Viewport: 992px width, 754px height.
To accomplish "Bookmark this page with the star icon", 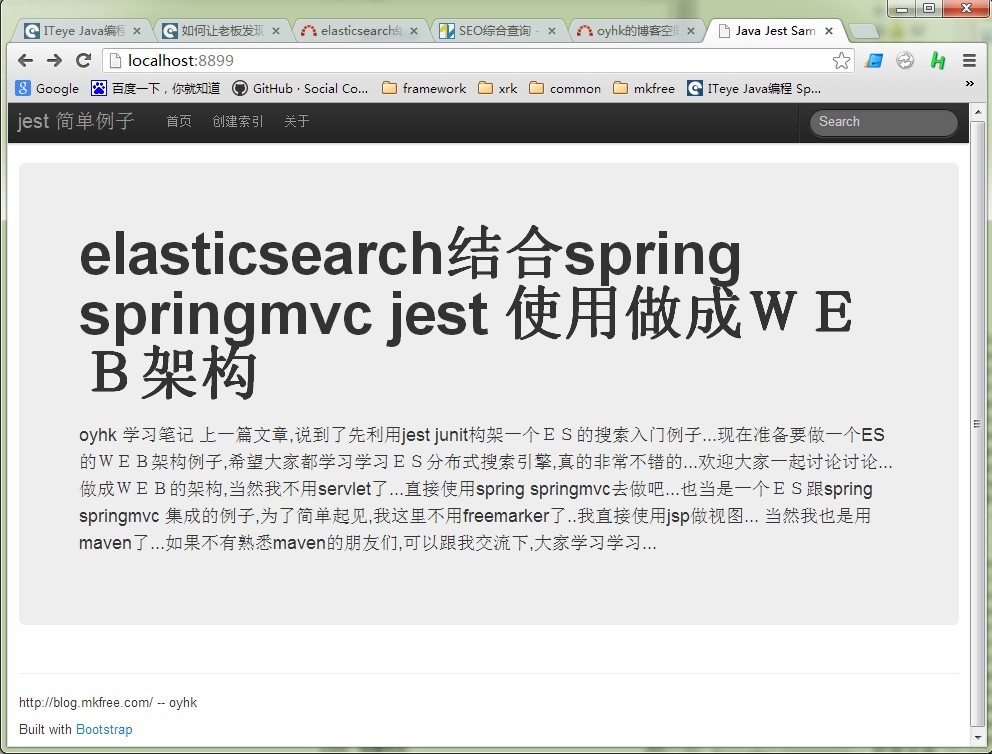I will coord(841,61).
